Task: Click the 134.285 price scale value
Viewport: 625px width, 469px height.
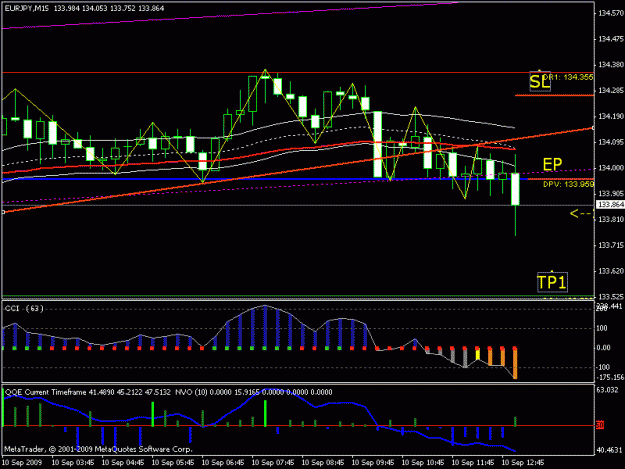Action: [611, 90]
